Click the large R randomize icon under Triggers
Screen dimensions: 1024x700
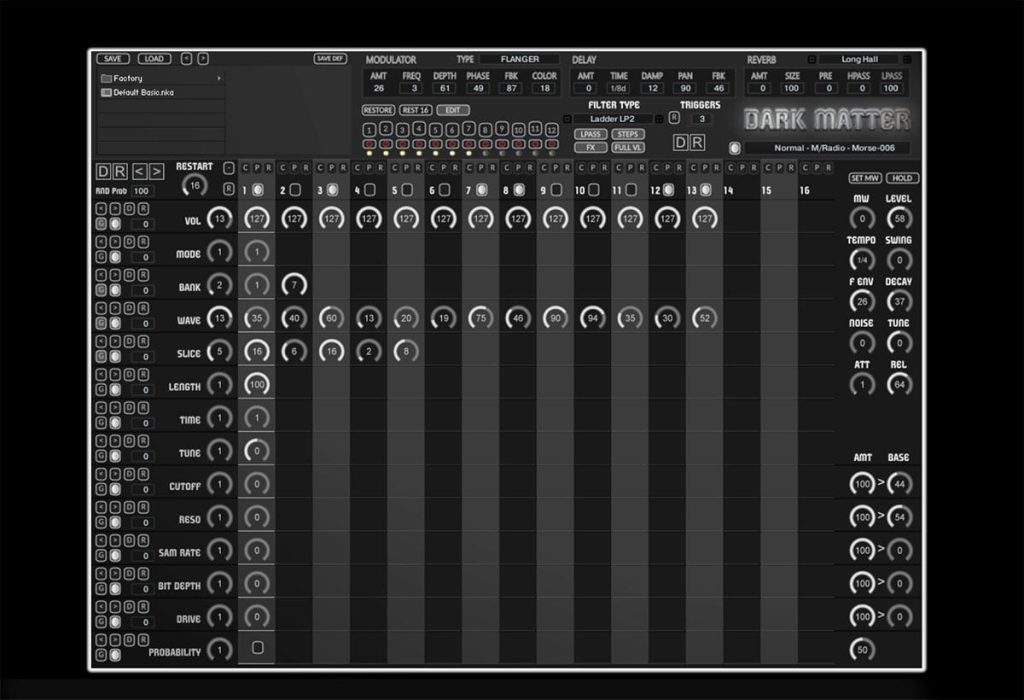pyautogui.click(x=697, y=142)
